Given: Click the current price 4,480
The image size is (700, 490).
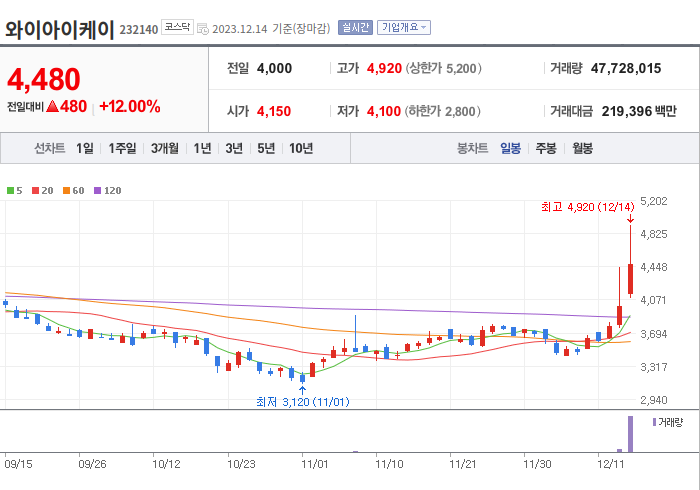Looking at the screenshot, I should click(x=44, y=79).
